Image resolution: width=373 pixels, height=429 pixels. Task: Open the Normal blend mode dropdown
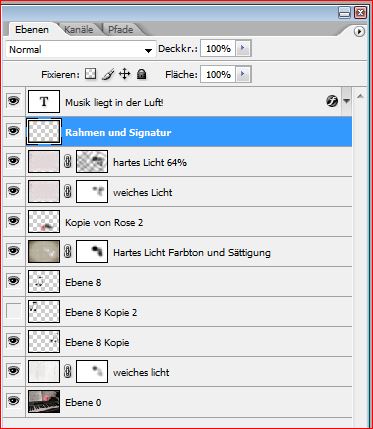(81, 50)
